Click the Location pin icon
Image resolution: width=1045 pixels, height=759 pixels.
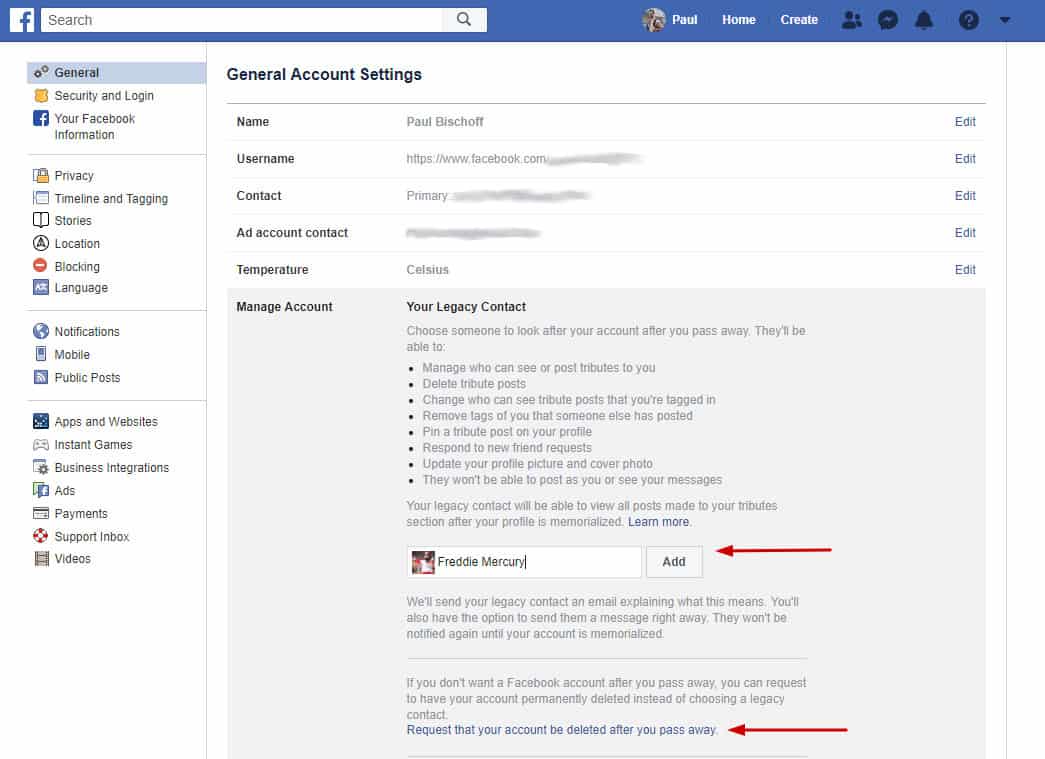click(41, 243)
